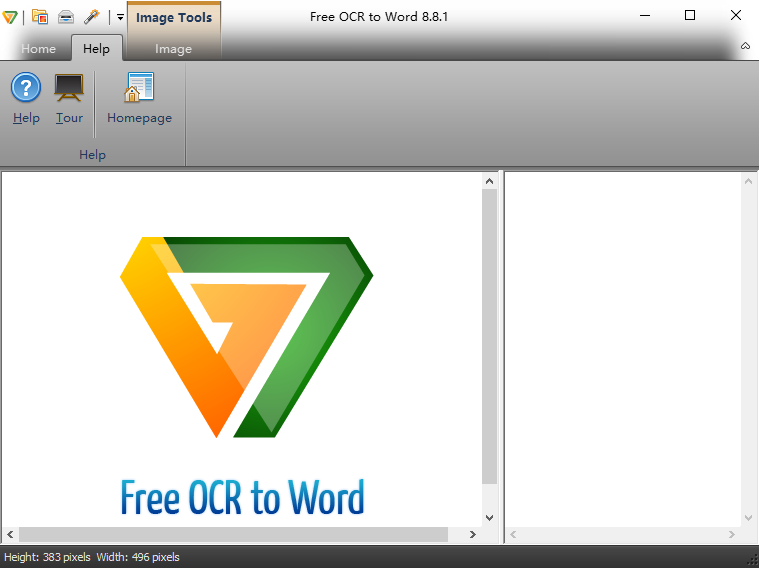
Task: Click the image pane scroll down arrow
Action: 489,518
